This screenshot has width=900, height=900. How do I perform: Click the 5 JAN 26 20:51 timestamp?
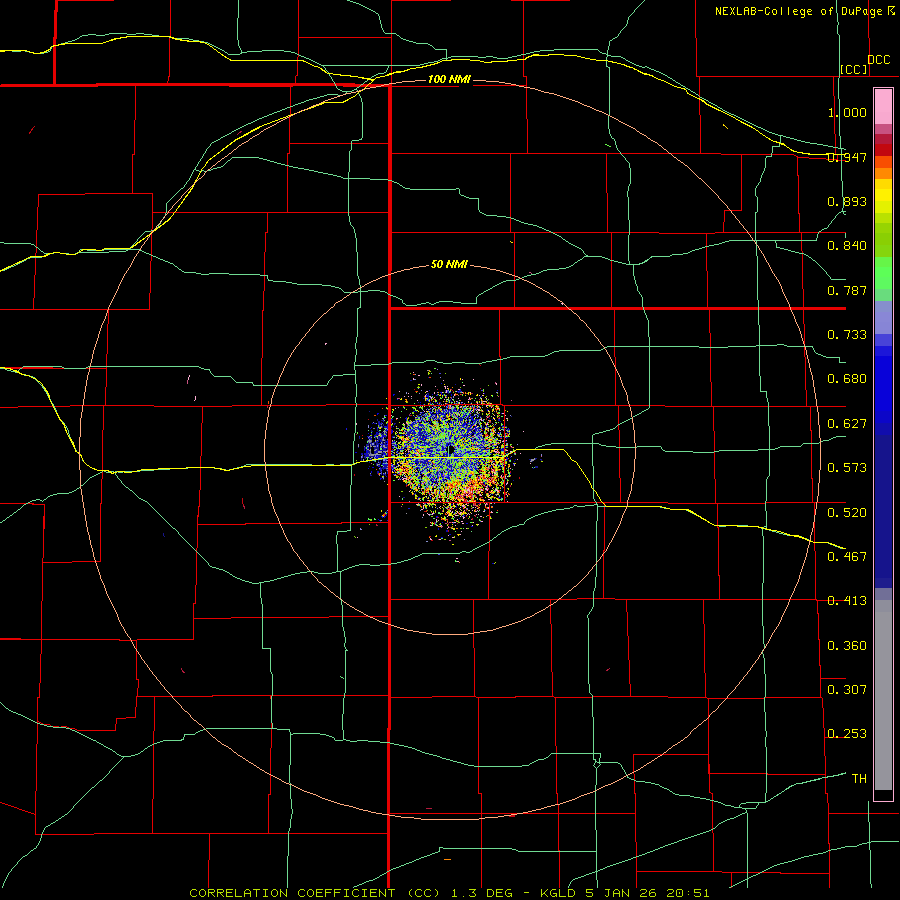pyautogui.click(x=646, y=893)
